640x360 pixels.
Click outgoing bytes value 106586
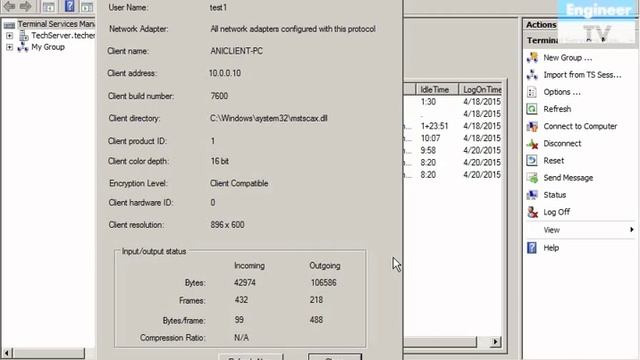(x=323, y=282)
